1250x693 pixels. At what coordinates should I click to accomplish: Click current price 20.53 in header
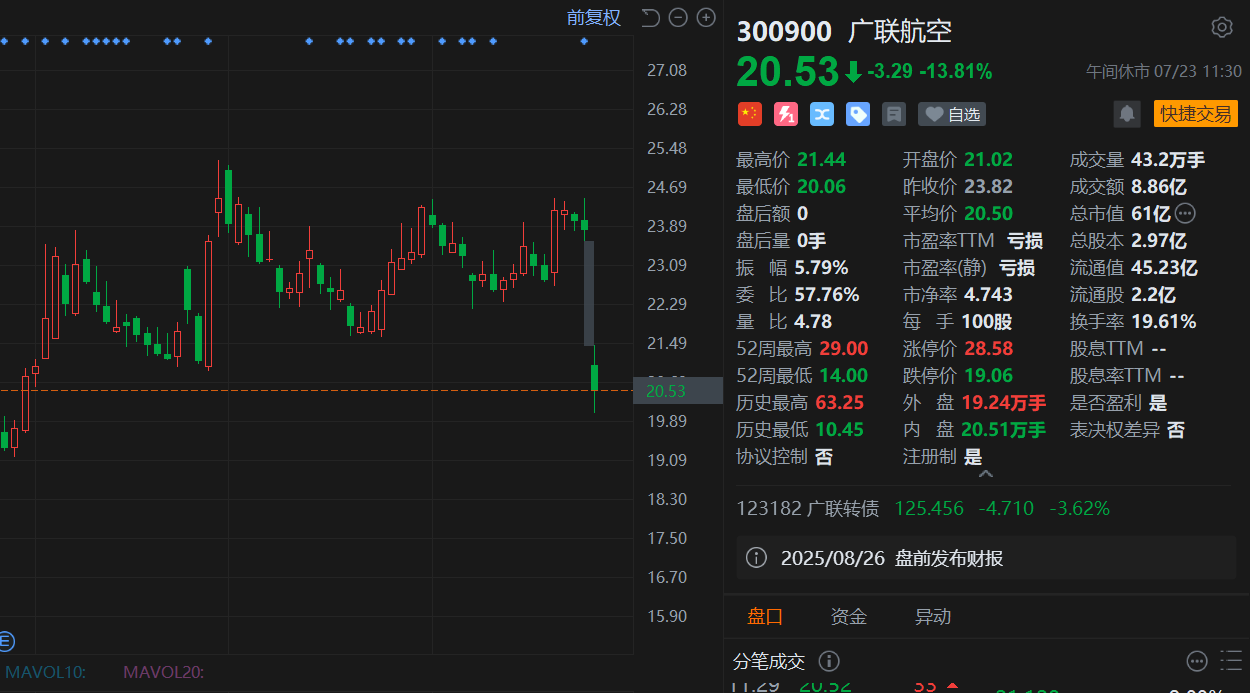pyautogui.click(x=788, y=71)
